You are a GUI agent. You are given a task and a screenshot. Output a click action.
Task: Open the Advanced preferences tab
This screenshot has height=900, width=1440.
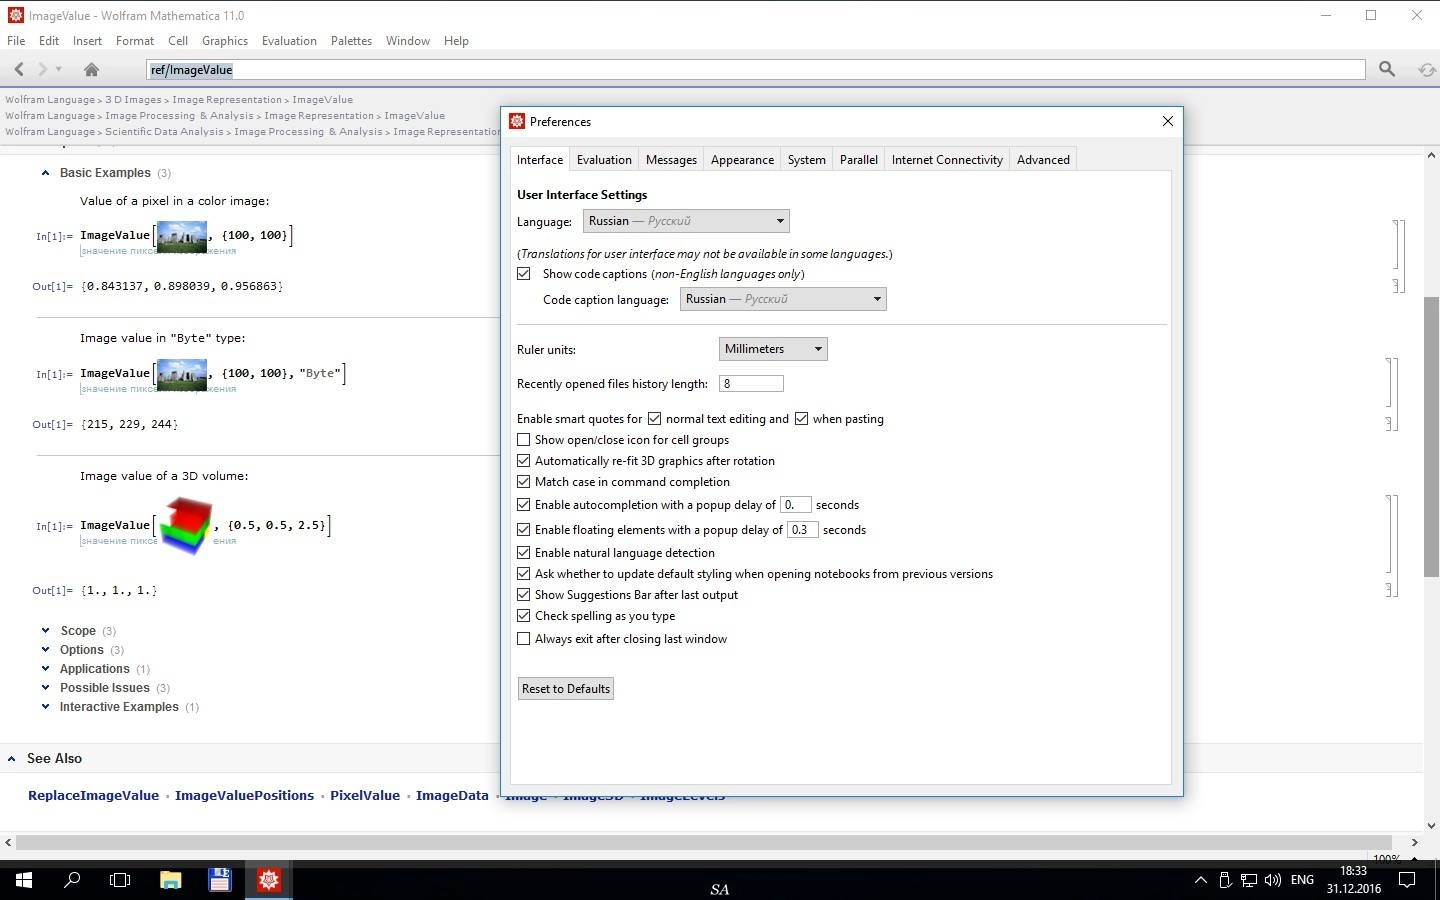[1043, 160]
